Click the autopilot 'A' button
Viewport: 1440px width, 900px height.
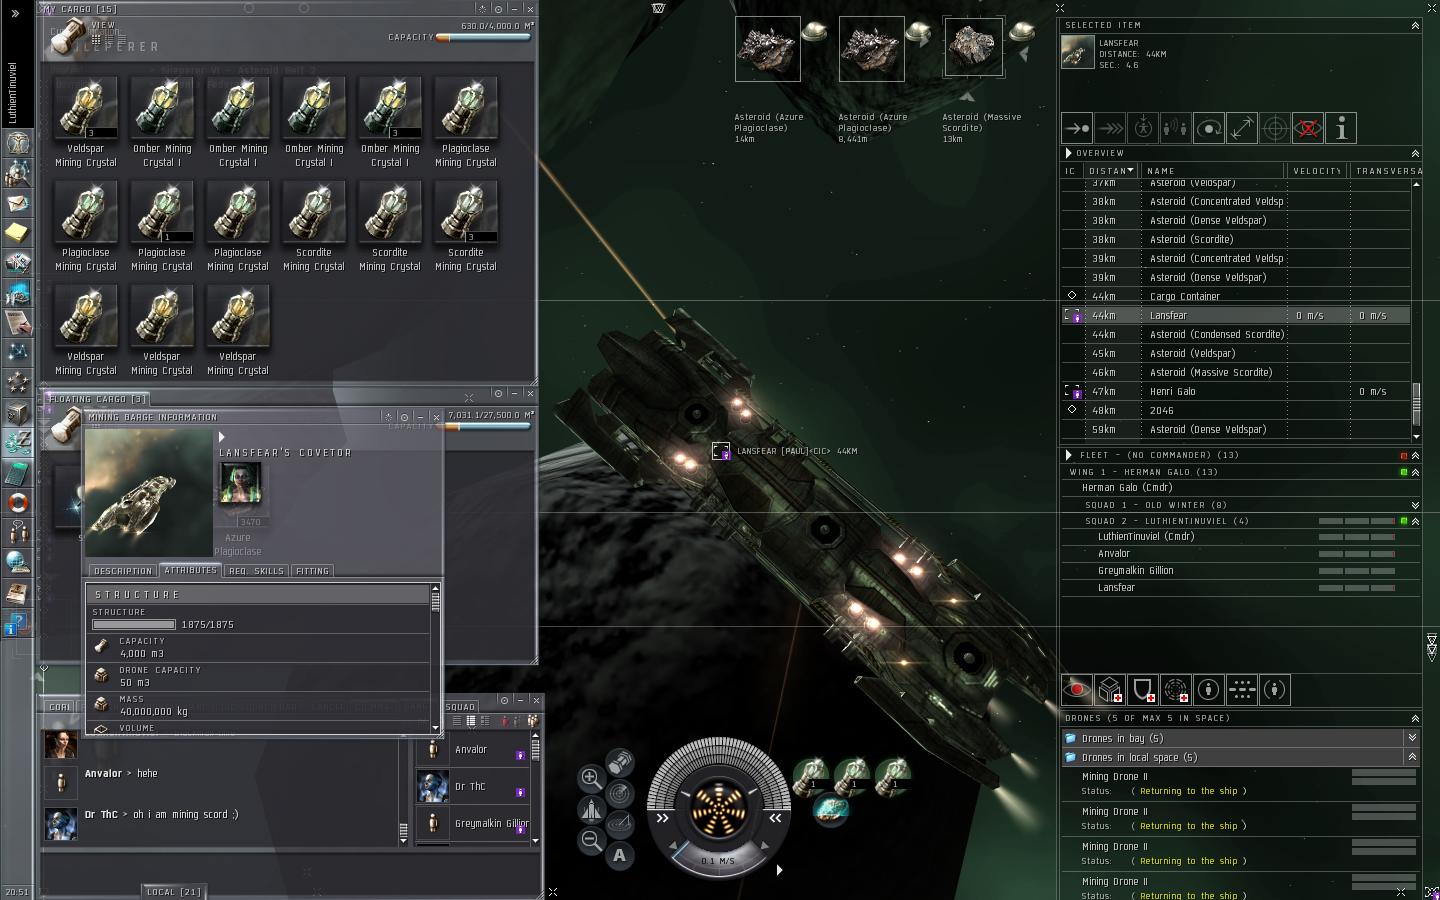click(x=620, y=855)
